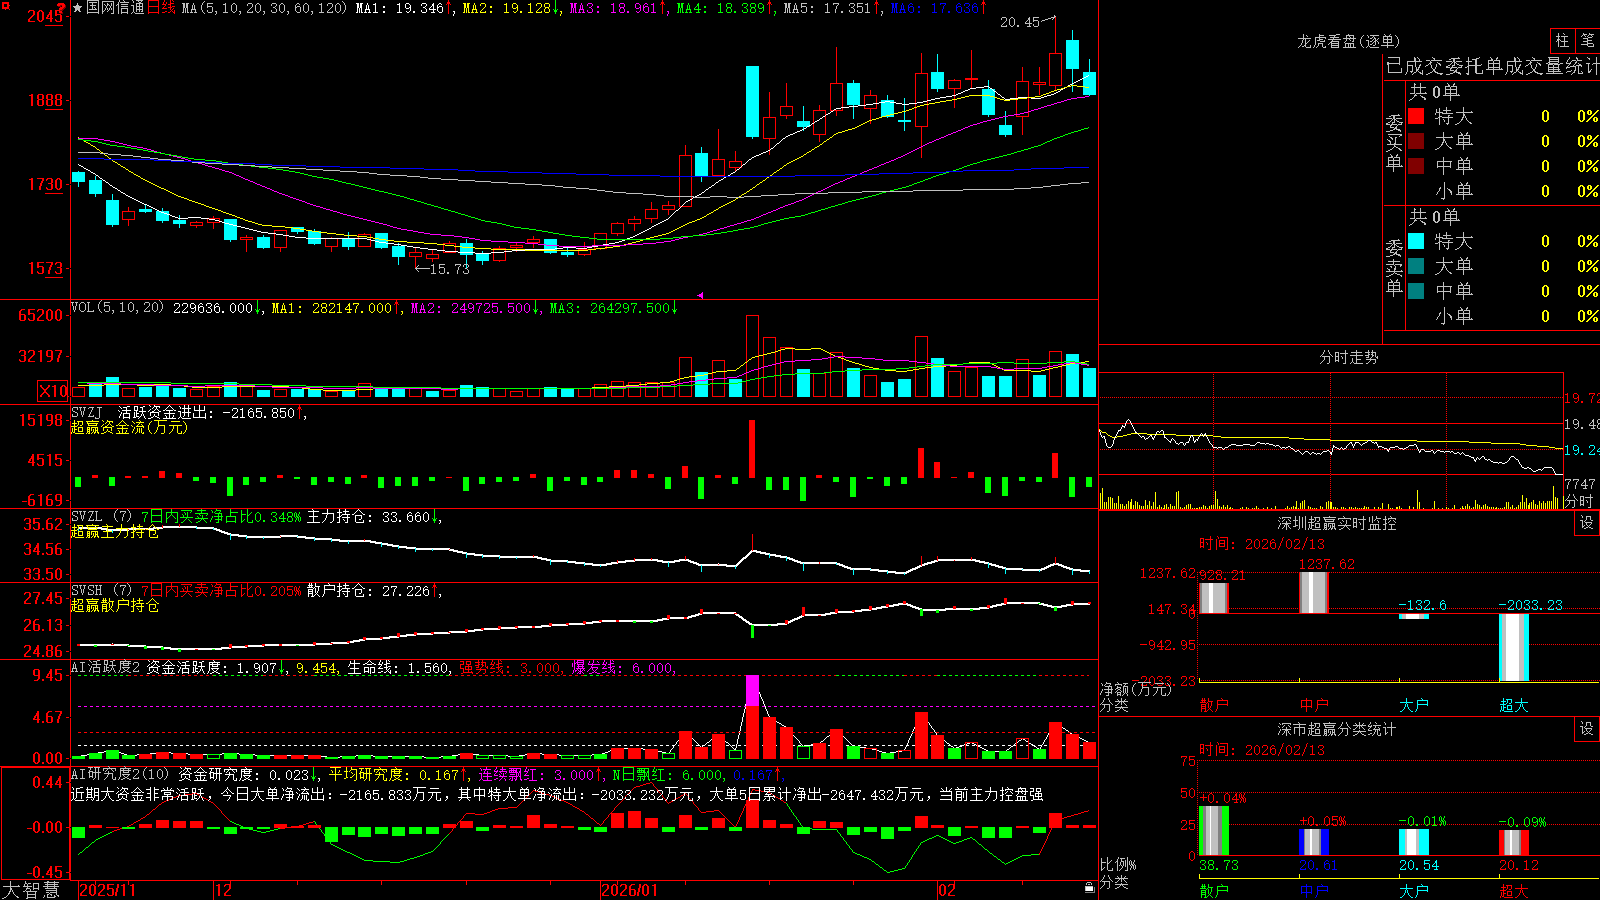
Task: Click the 委买单 vertical section label
Action: point(1394,142)
